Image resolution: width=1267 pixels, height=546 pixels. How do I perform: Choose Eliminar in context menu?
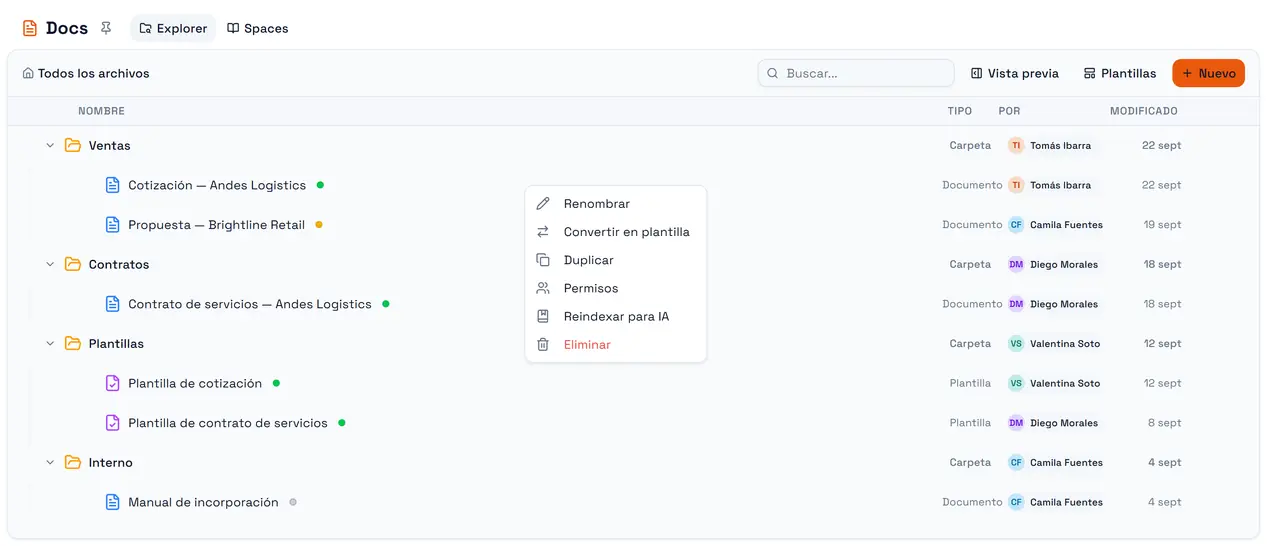tap(616, 344)
